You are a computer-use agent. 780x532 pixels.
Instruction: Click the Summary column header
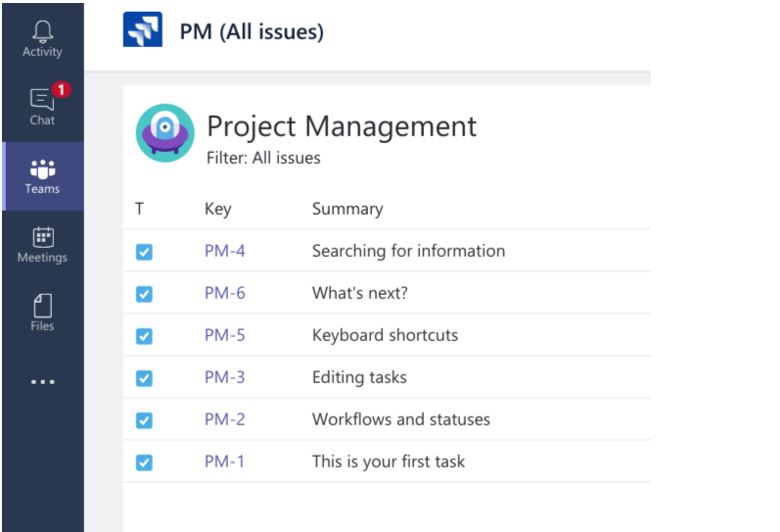348,209
